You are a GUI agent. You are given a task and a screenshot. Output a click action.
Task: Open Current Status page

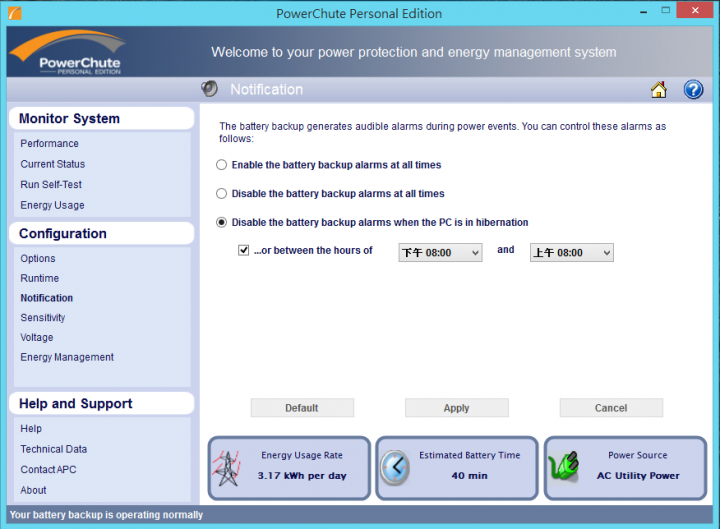coord(52,164)
